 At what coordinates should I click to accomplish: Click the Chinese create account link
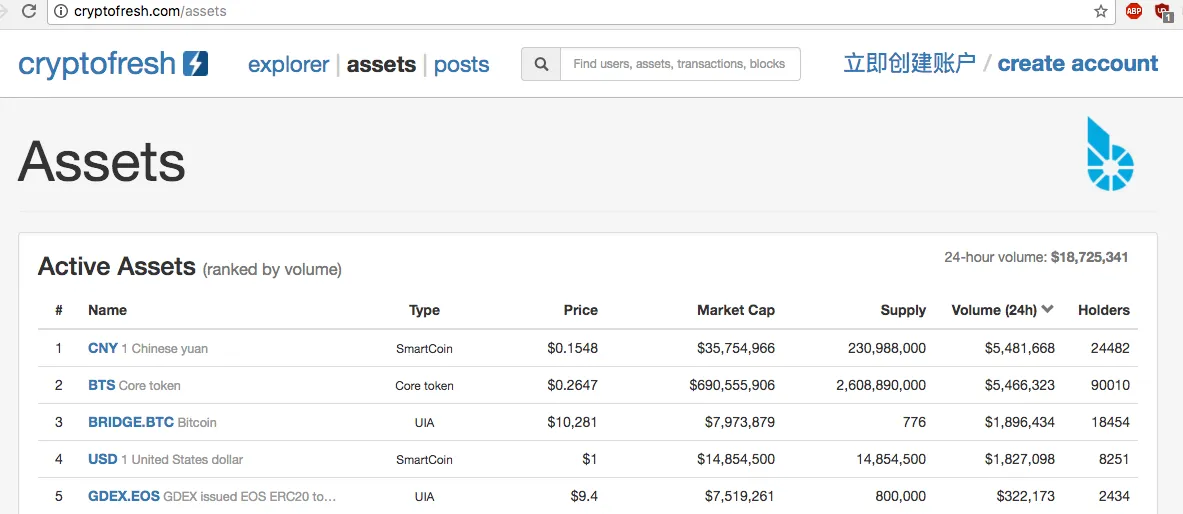pos(910,63)
